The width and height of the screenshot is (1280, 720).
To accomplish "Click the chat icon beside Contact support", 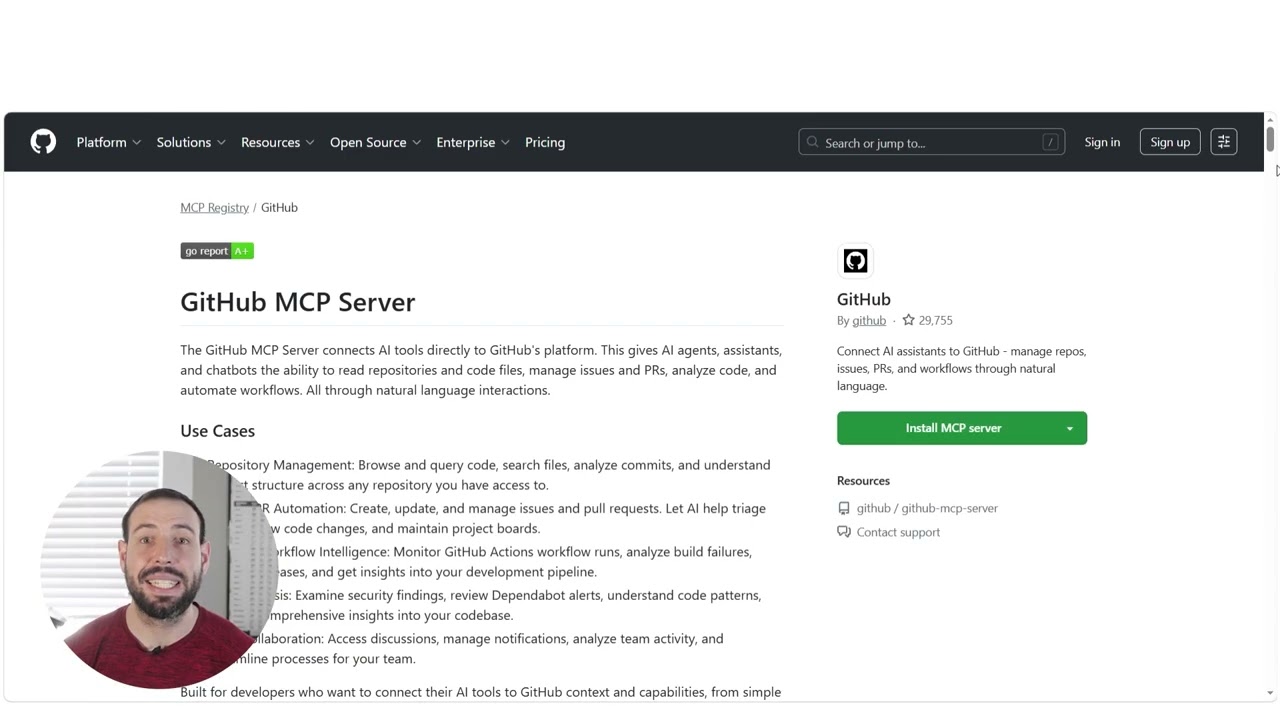I will tap(844, 532).
